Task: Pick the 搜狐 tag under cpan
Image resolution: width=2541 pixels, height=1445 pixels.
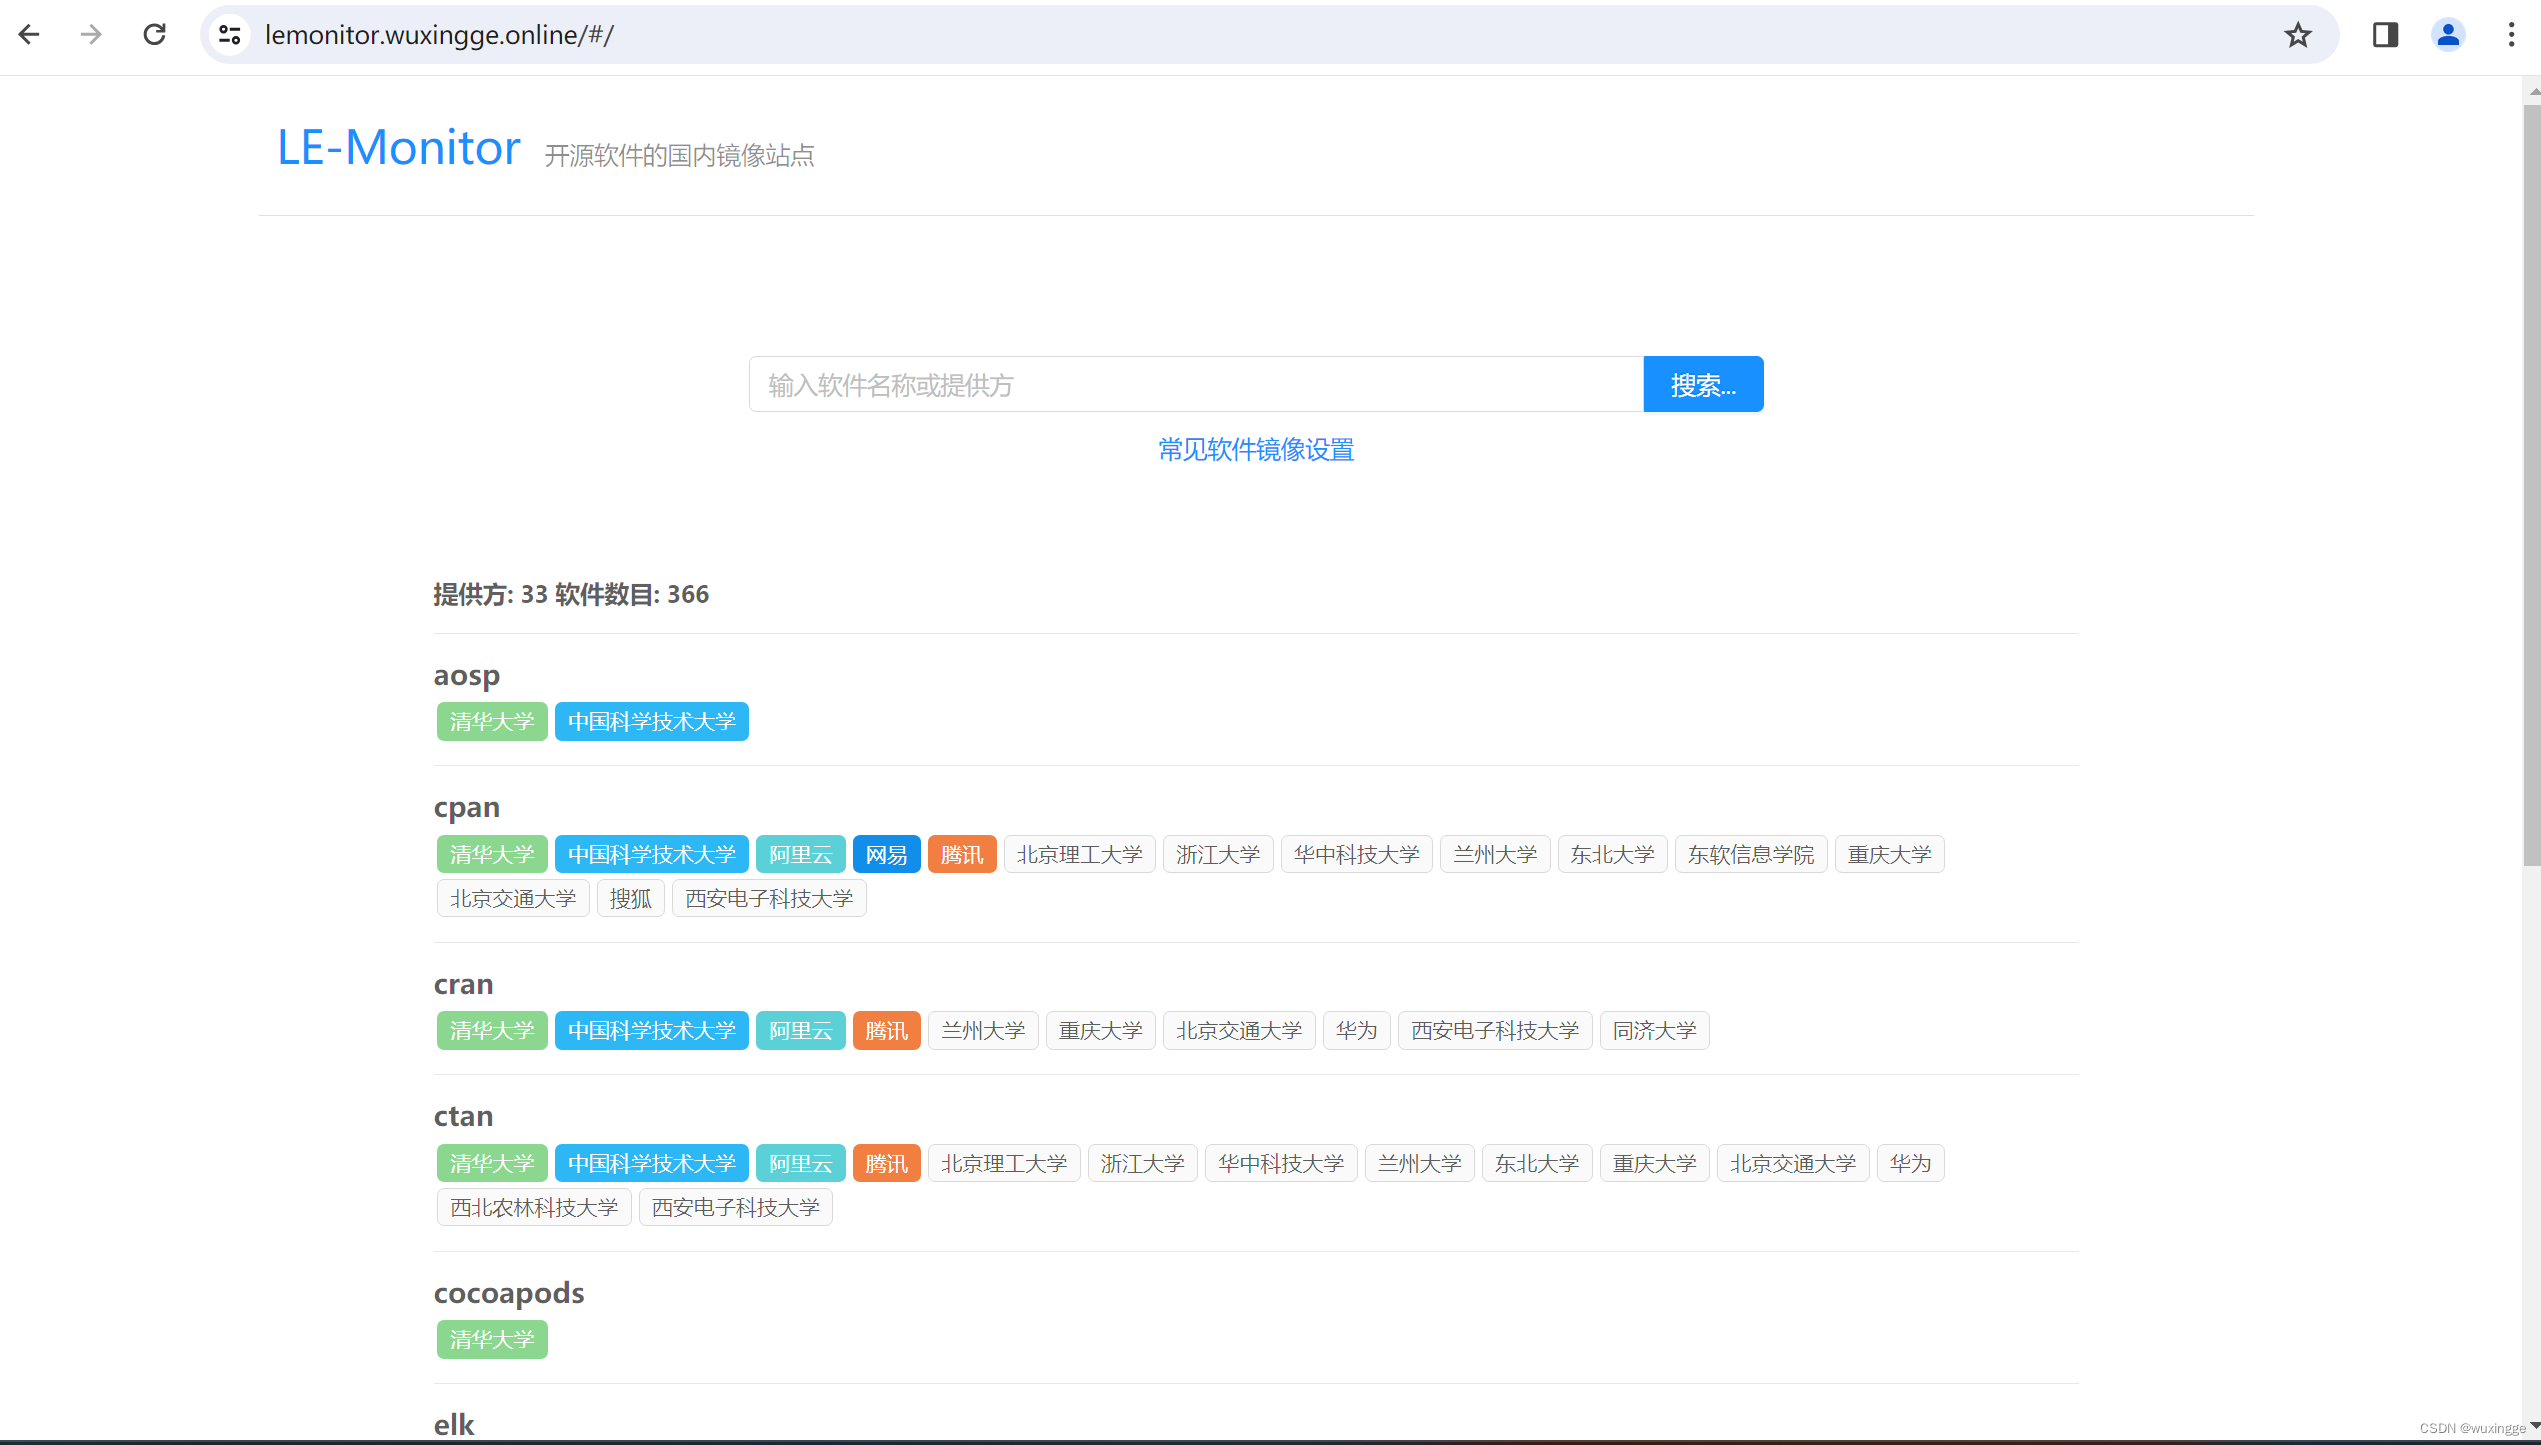Action: (631, 899)
